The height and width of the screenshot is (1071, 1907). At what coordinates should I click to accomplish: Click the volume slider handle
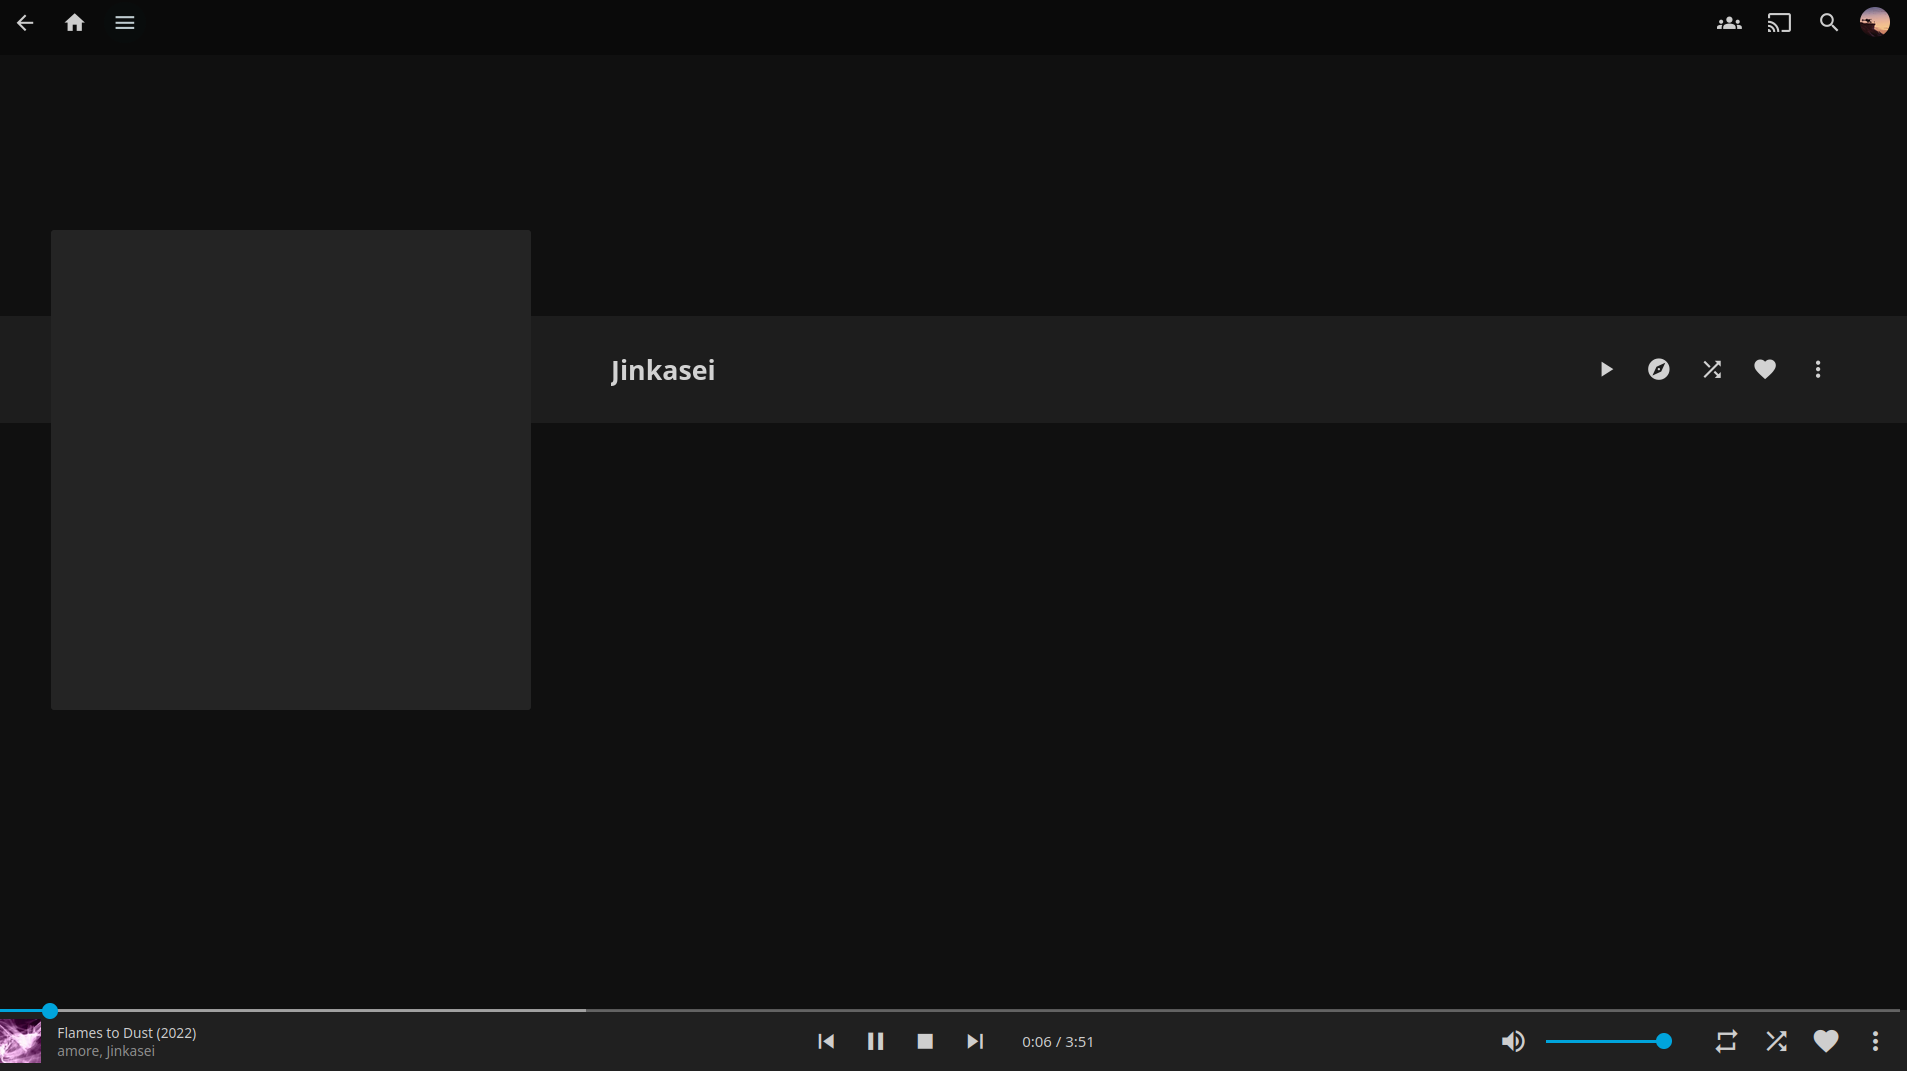pos(1663,1042)
